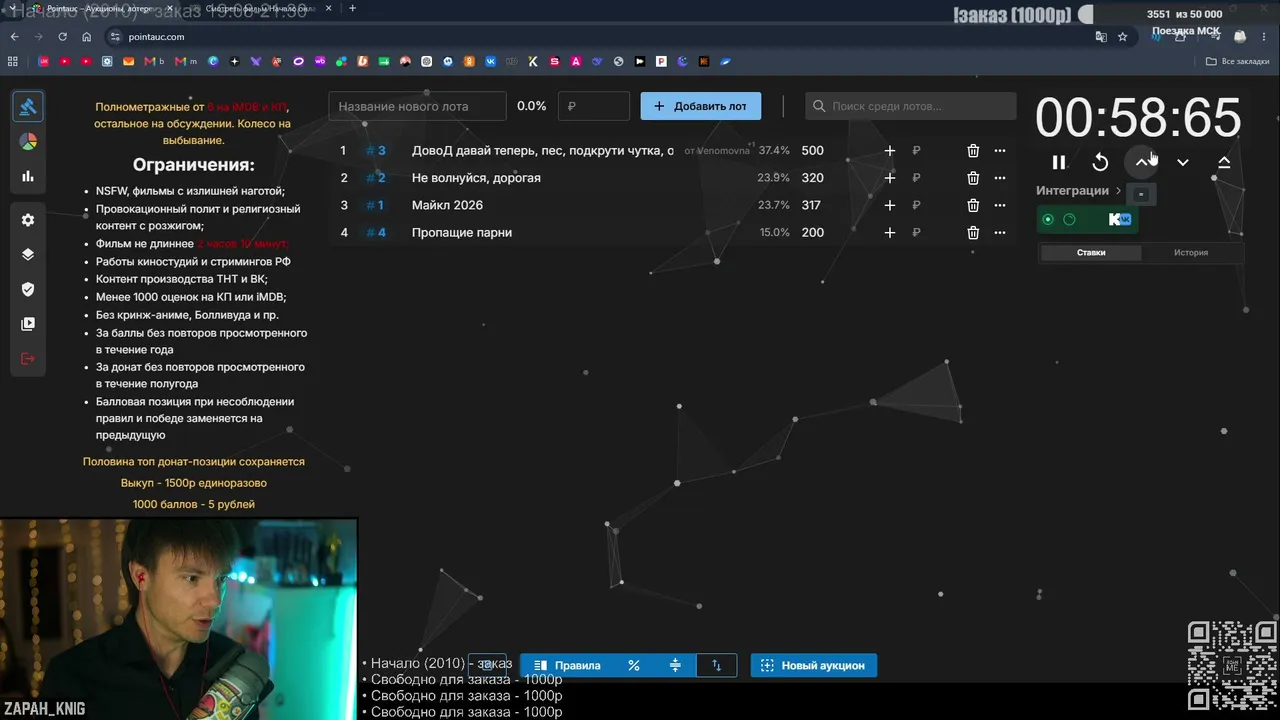Start a Новый аукцион
The width and height of the screenshot is (1280, 720).
[x=814, y=665]
